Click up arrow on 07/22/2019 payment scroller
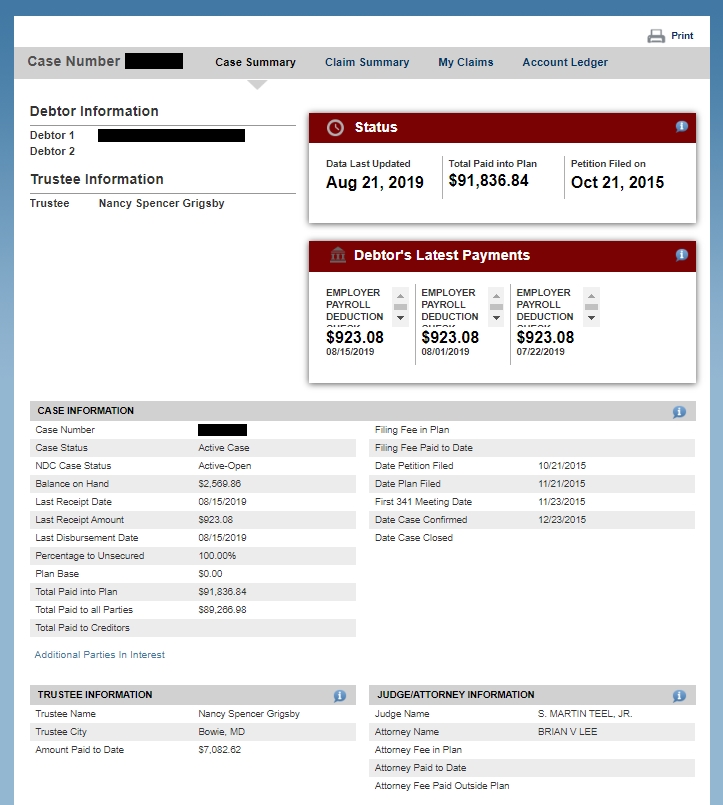The width and height of the screenshot is (723, 805). (x=592, y=296)
